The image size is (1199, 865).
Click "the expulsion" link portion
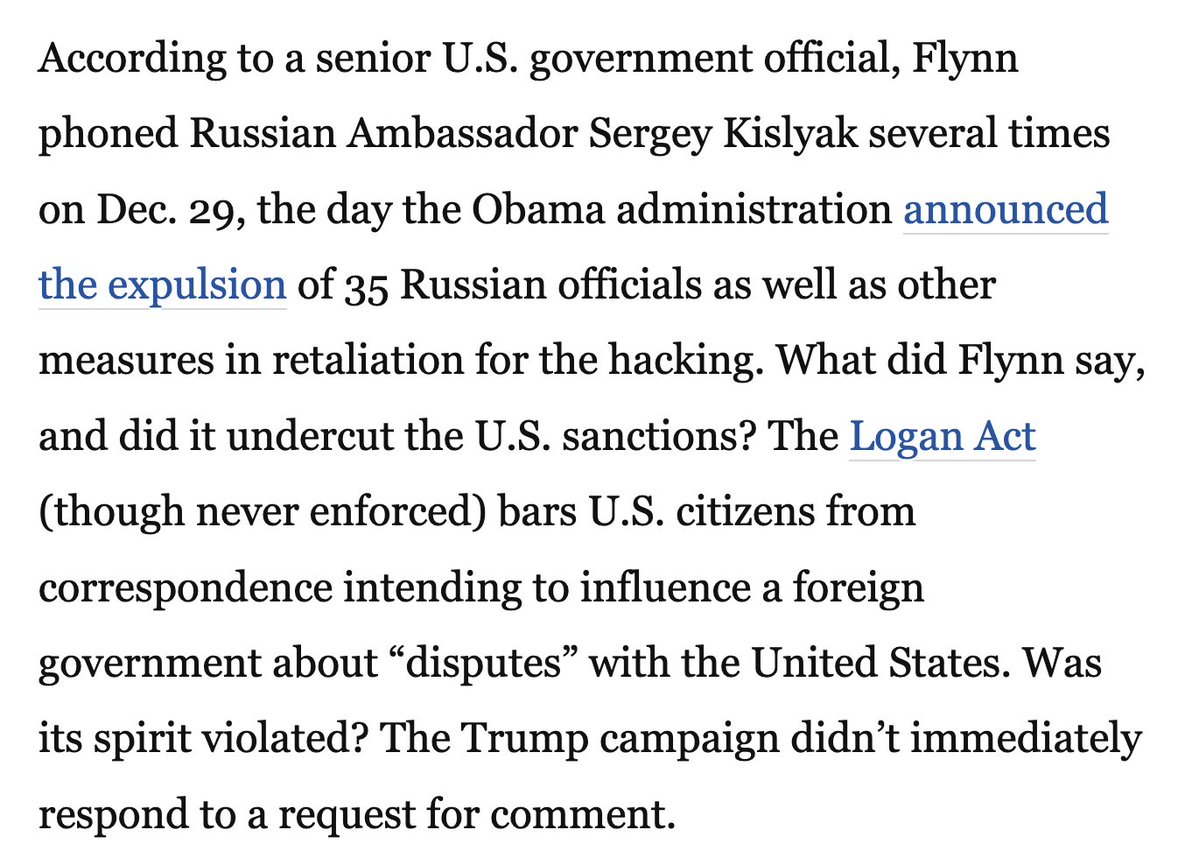pos(162,285)
